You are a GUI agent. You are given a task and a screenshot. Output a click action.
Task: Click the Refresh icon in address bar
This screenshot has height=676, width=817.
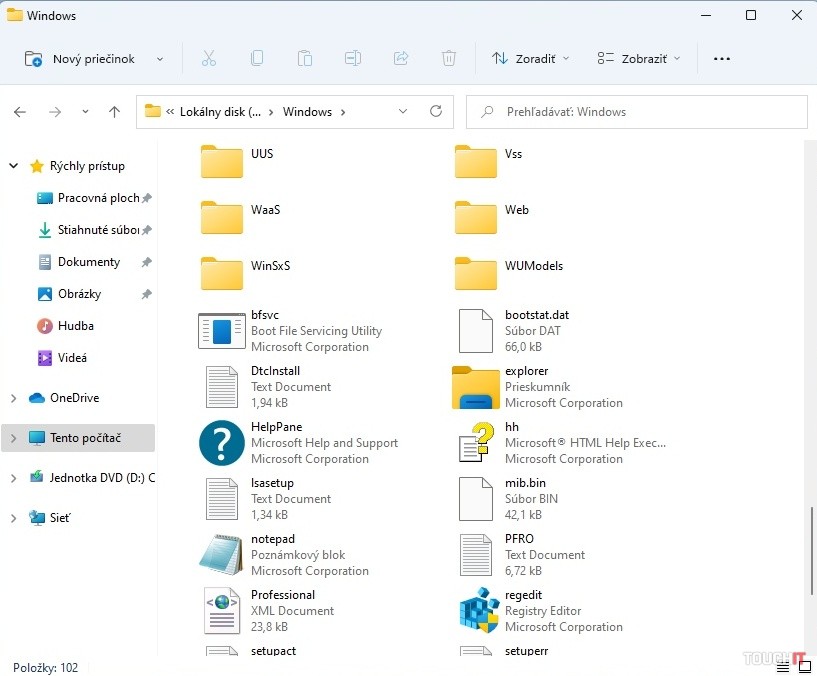click(x=435, y=112)
